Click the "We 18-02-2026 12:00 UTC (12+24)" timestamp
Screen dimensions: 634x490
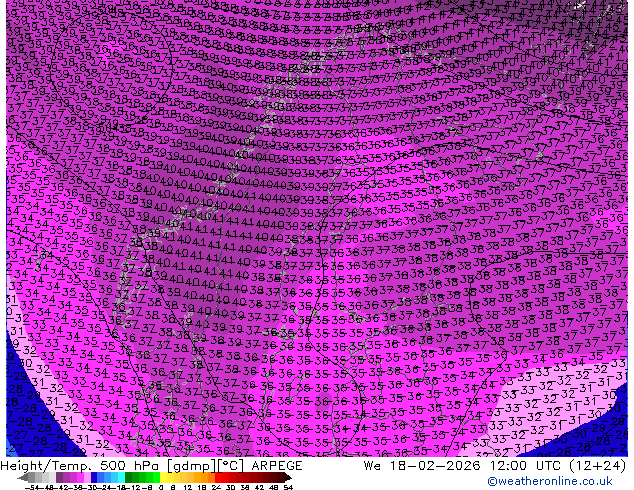[x=495, y=466]
